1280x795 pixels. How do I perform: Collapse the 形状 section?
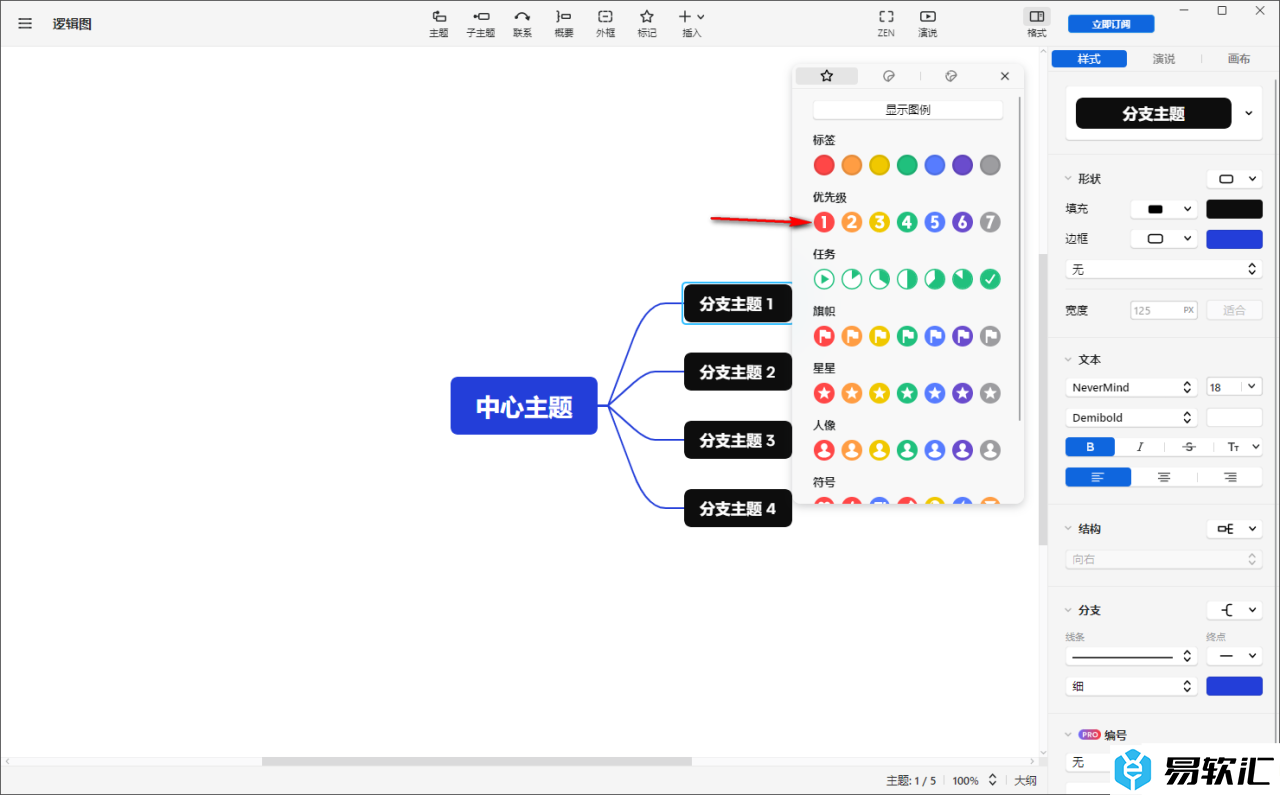tap(1068, 179)
